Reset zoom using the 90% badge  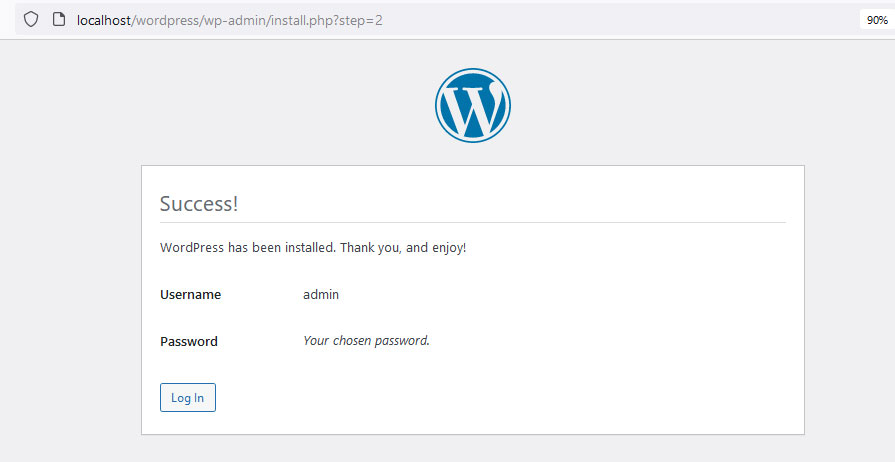(877, 20)
